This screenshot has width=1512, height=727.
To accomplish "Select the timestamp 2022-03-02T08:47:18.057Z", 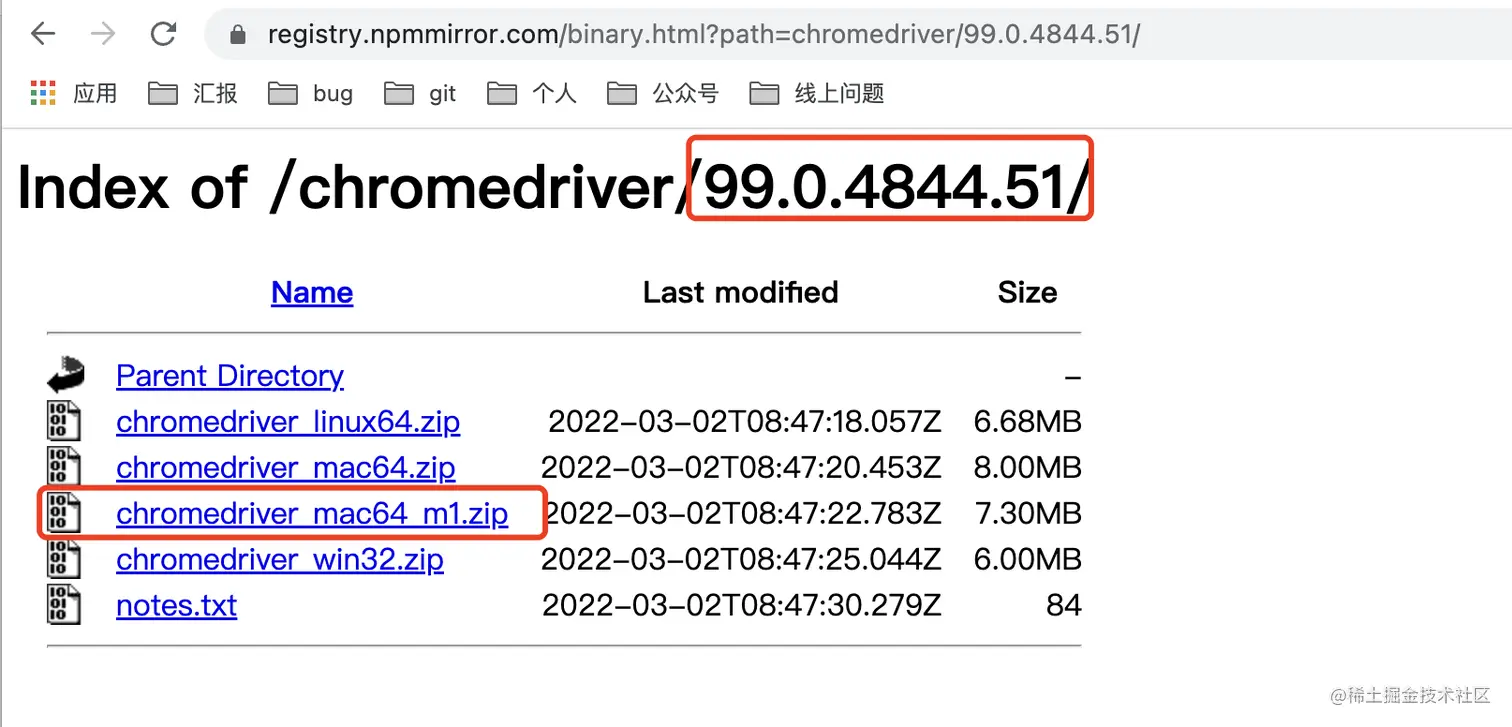I will click(745, 422).
